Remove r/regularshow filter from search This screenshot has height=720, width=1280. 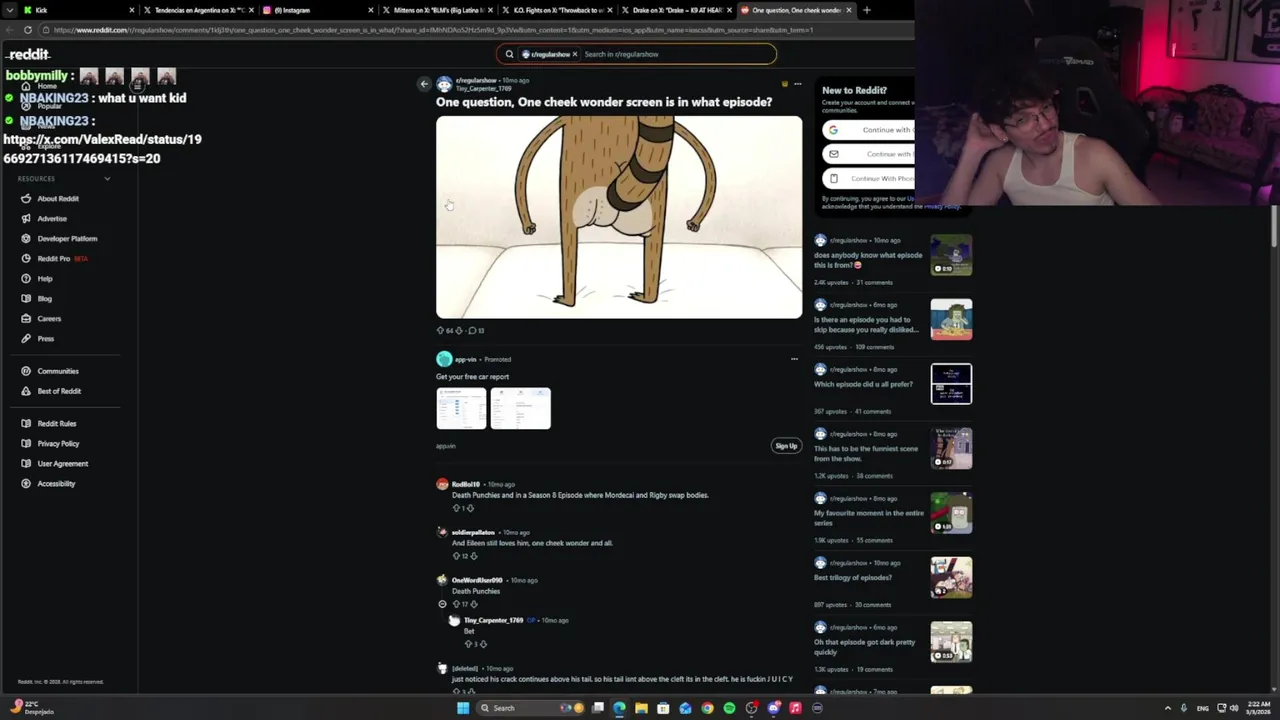click(x=575, y=54)
